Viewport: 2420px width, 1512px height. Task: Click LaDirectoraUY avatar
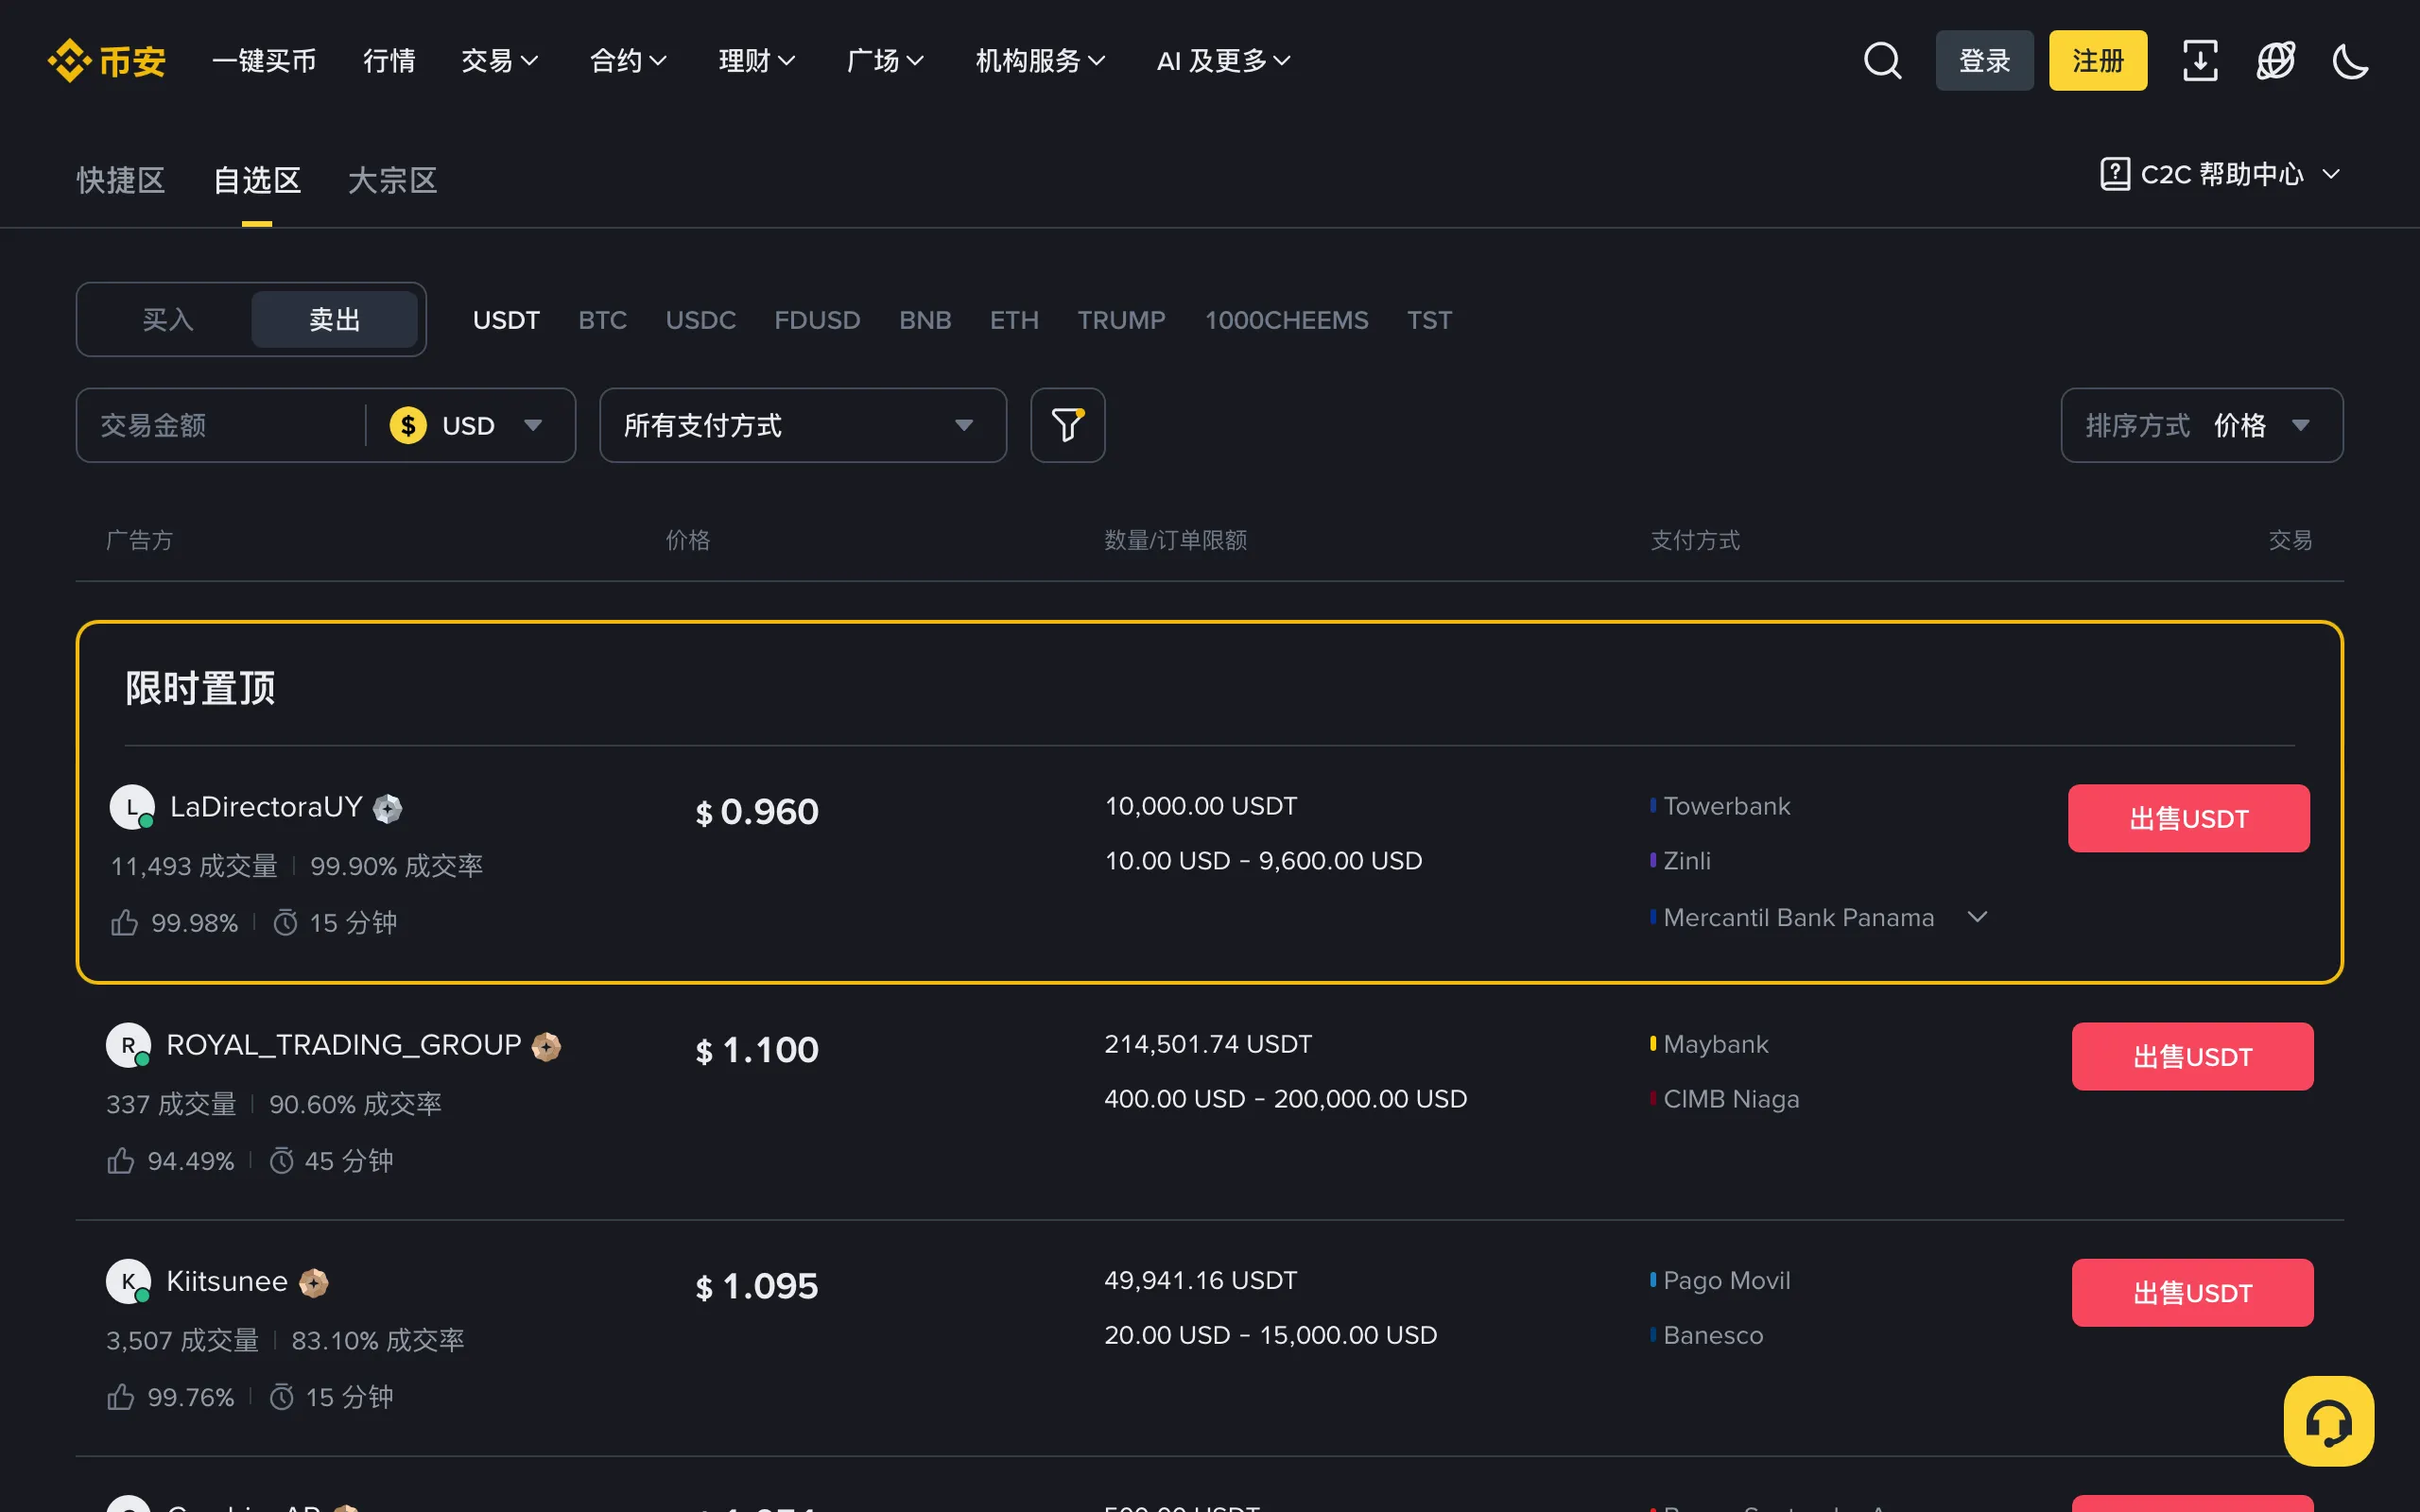coord(132,807)
